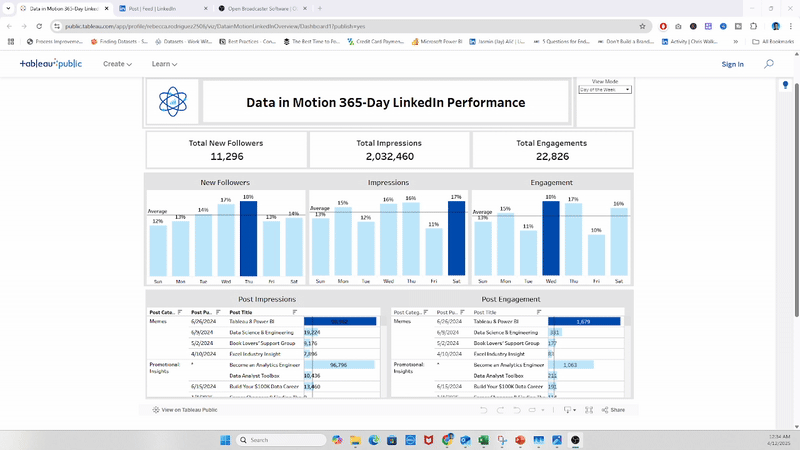Screen dimensions: 800x450
Task: Select the dark blue Wed bar in Engagement
Action: point(551,239)
